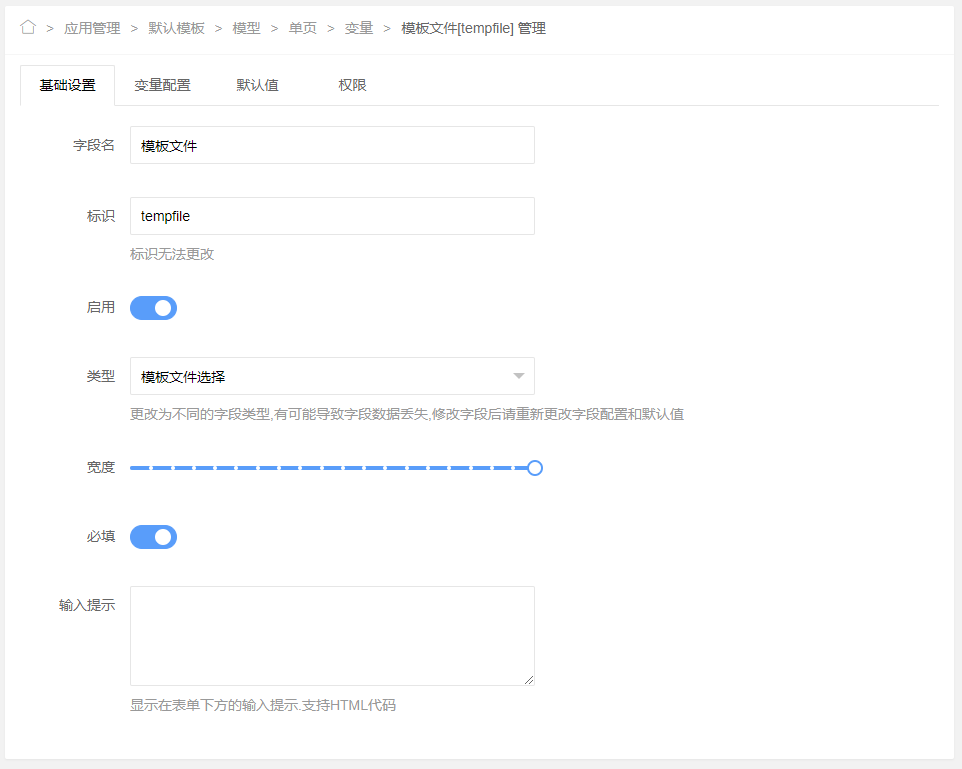
Task: Disable the 必填 switch
Action: point(153,537)
